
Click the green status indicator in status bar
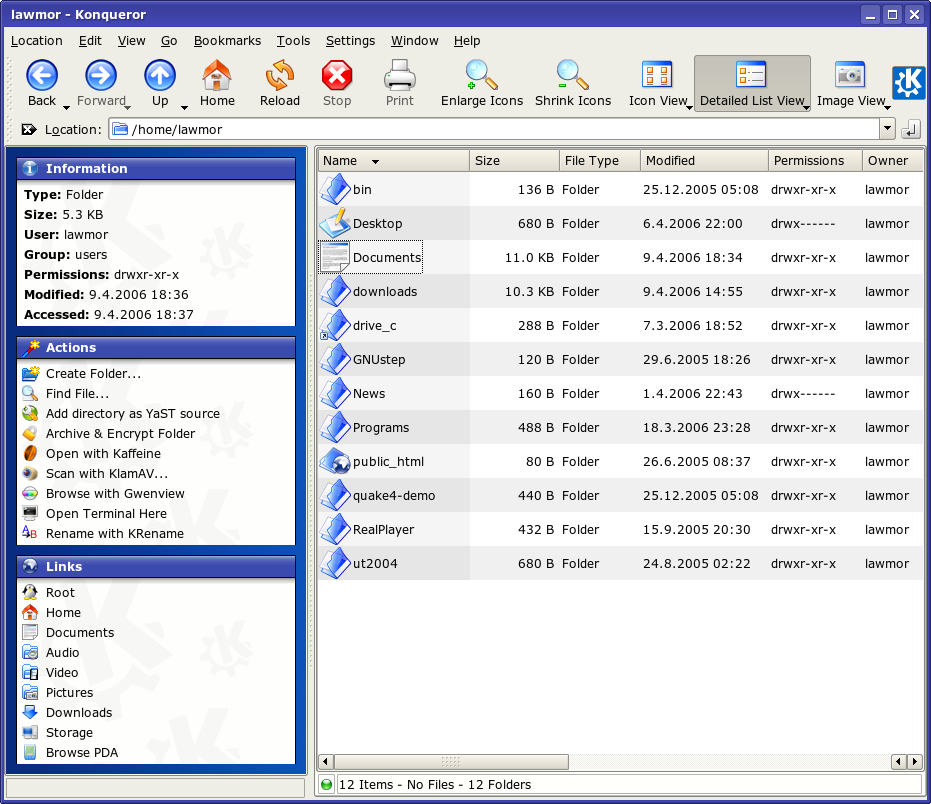(326, 785)
